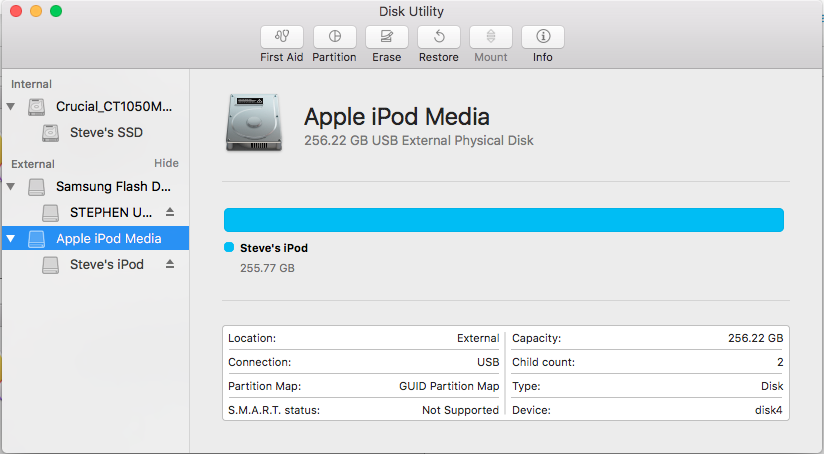Eject the Steve's iPod volume
The image size is (824, 454).
pyautogui.click(x=170, y=264)
